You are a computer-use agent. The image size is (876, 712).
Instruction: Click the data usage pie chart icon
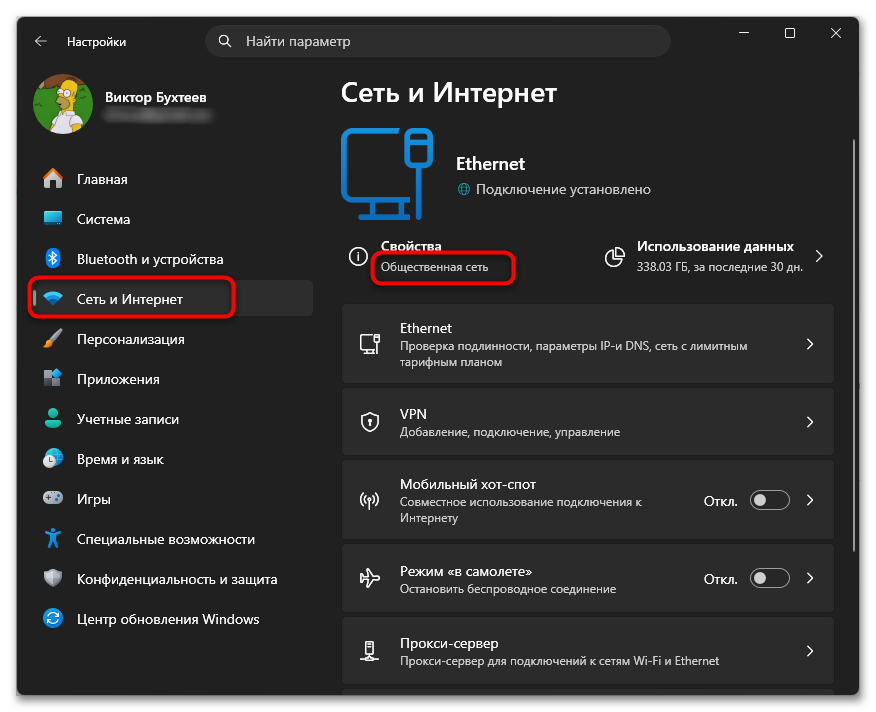615,257
